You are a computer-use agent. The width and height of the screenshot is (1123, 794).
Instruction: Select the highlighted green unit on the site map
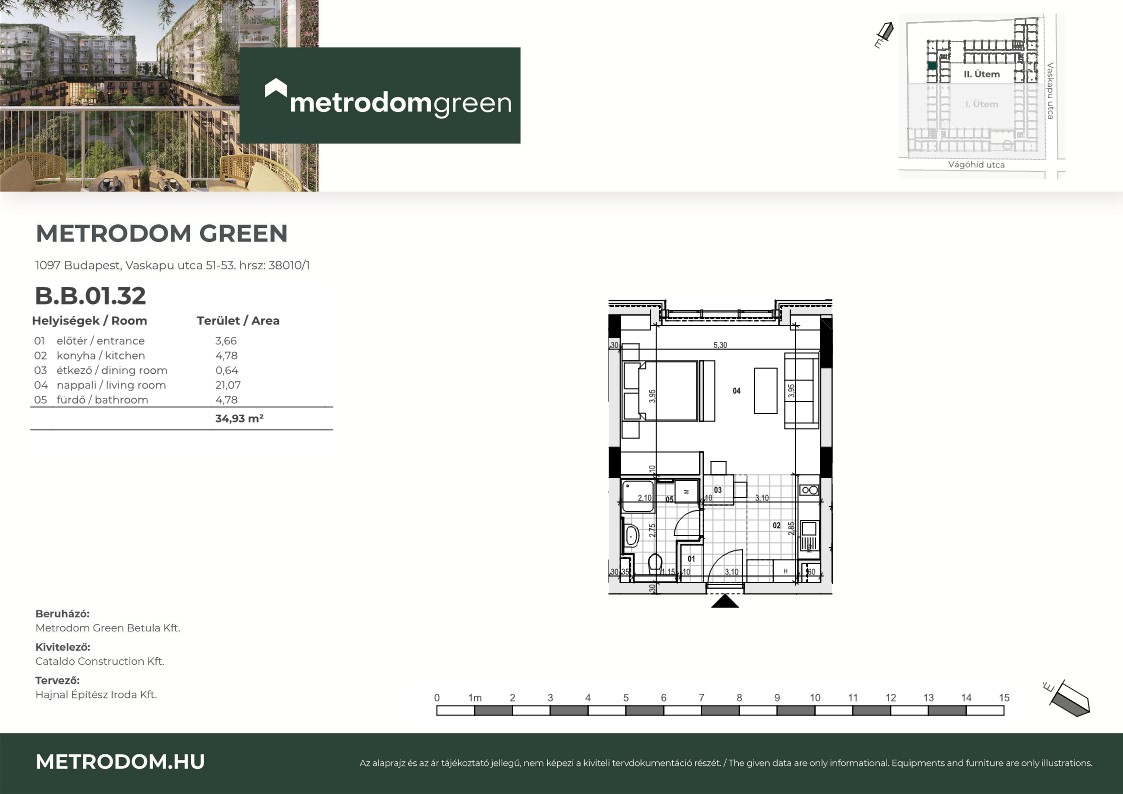pyautogui.click(x=931, y=67)
